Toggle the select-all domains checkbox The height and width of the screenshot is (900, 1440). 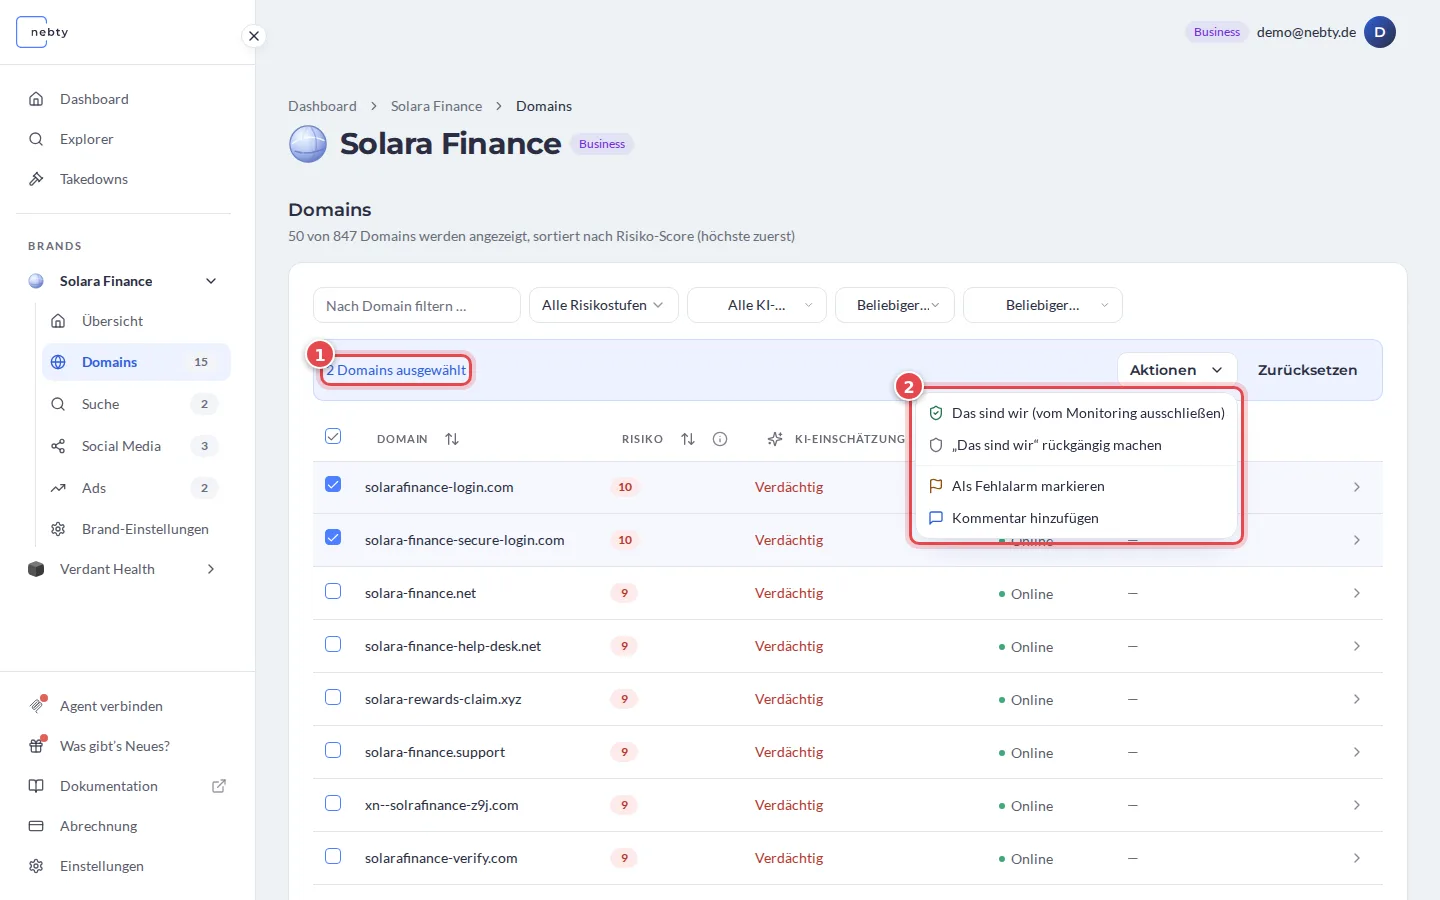click(x=333, y=436)
